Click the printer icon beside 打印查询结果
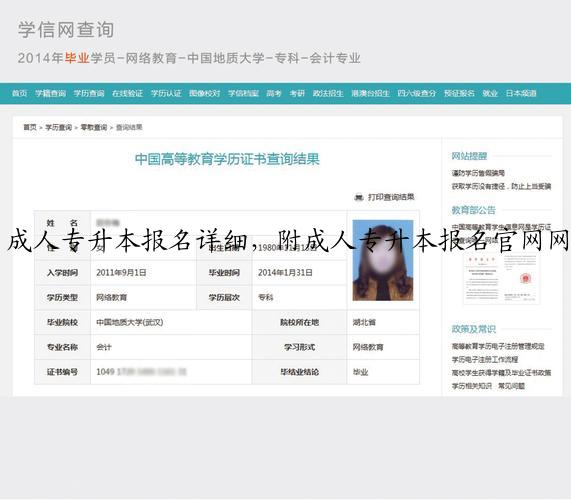Image resolution: width=571 pixels, height=500 pixels. (359, 197)
